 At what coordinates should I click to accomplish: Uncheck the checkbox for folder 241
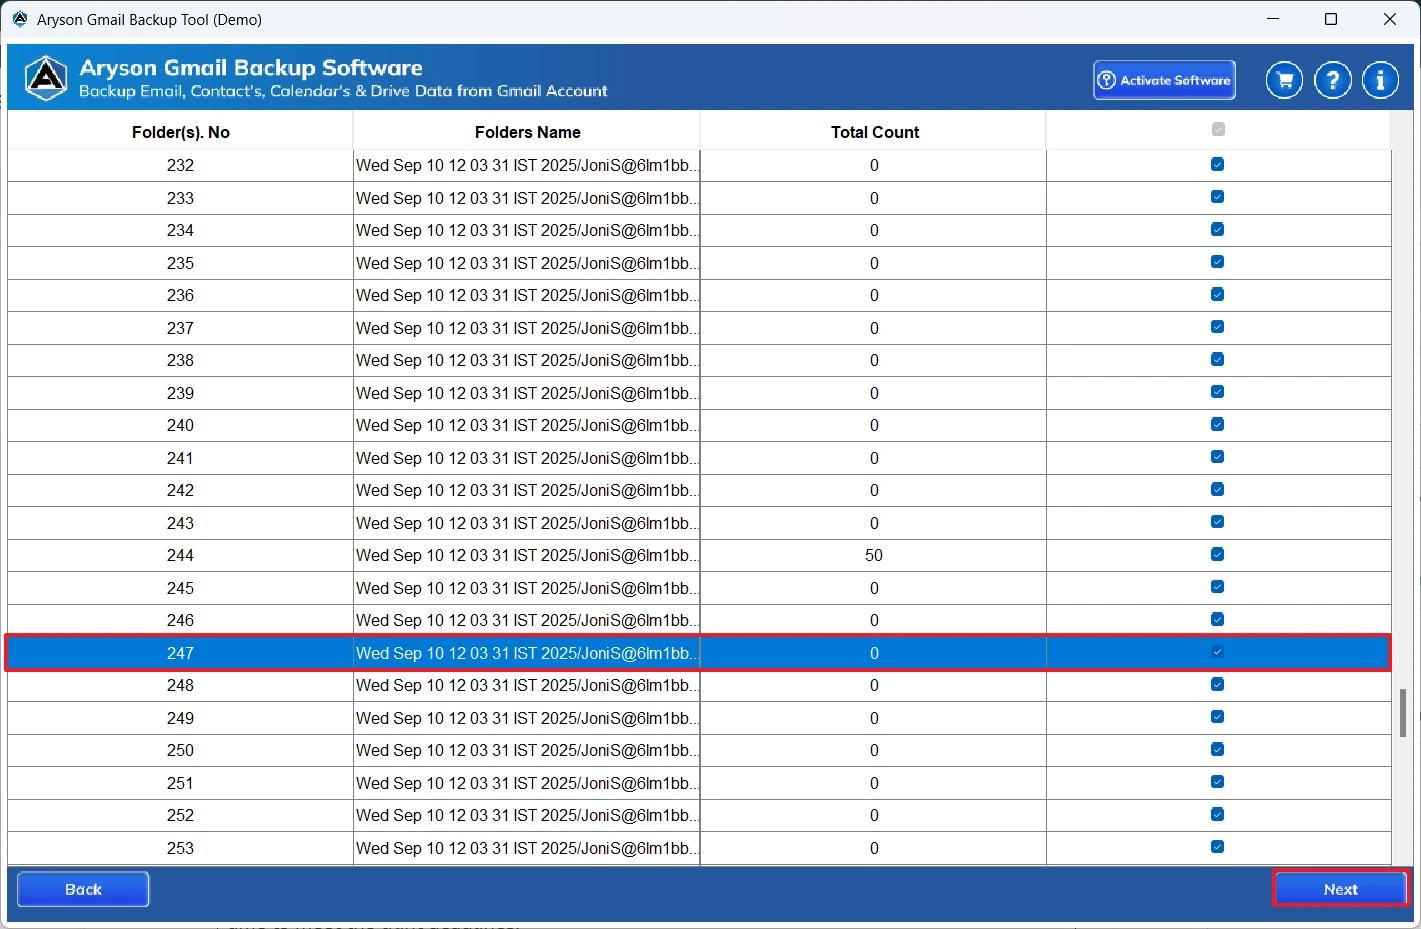1217,457
